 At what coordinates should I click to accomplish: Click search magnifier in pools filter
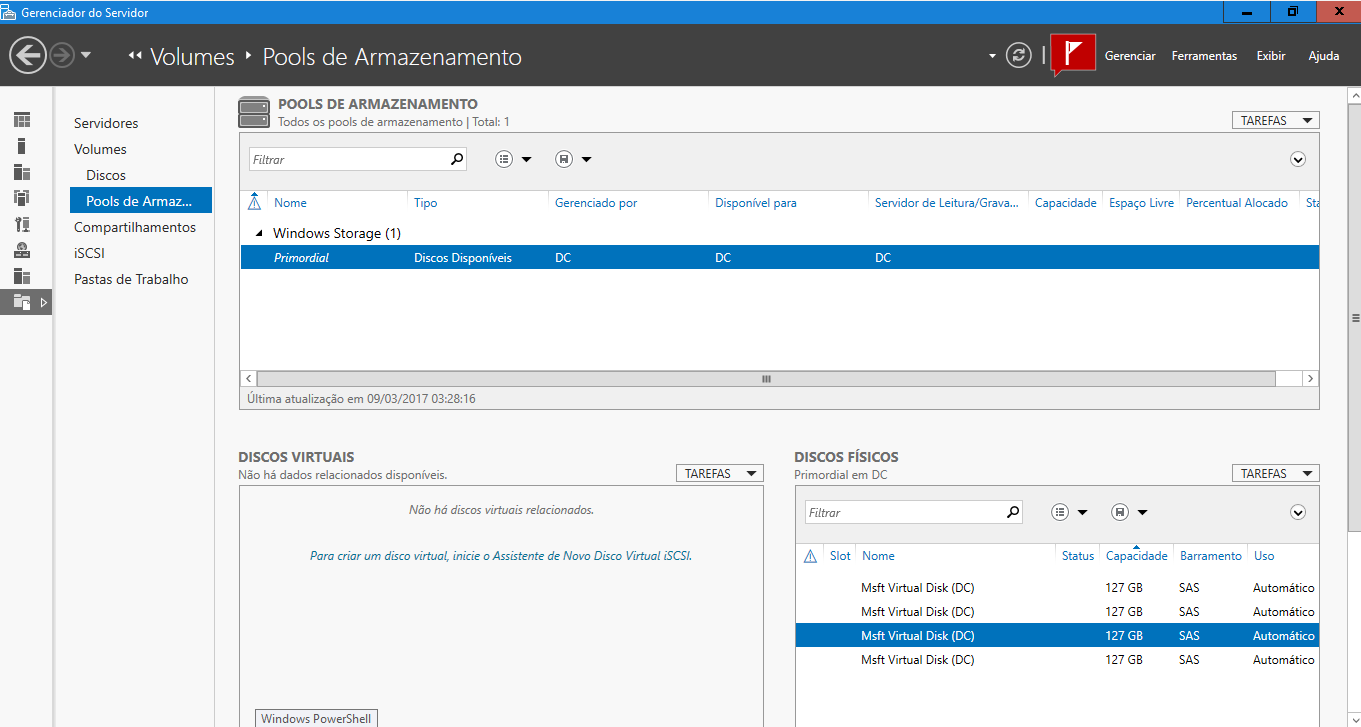457,159
